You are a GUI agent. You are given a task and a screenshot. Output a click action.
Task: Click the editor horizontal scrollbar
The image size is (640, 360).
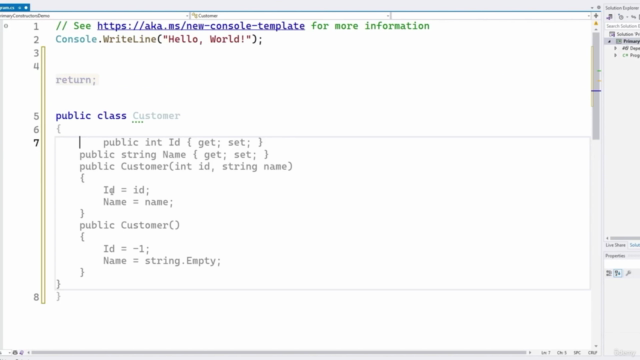pyautogui.click(x=279, y=352)
